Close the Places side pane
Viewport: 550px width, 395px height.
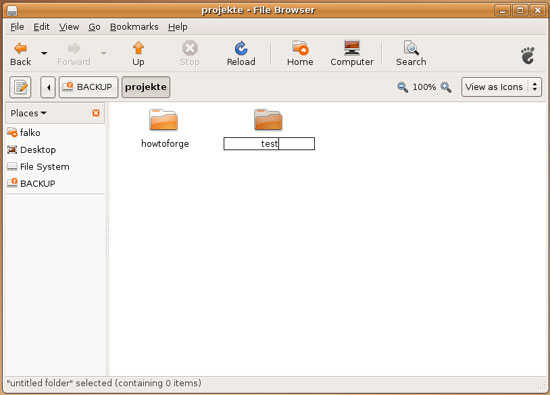[x=96, y=113]
